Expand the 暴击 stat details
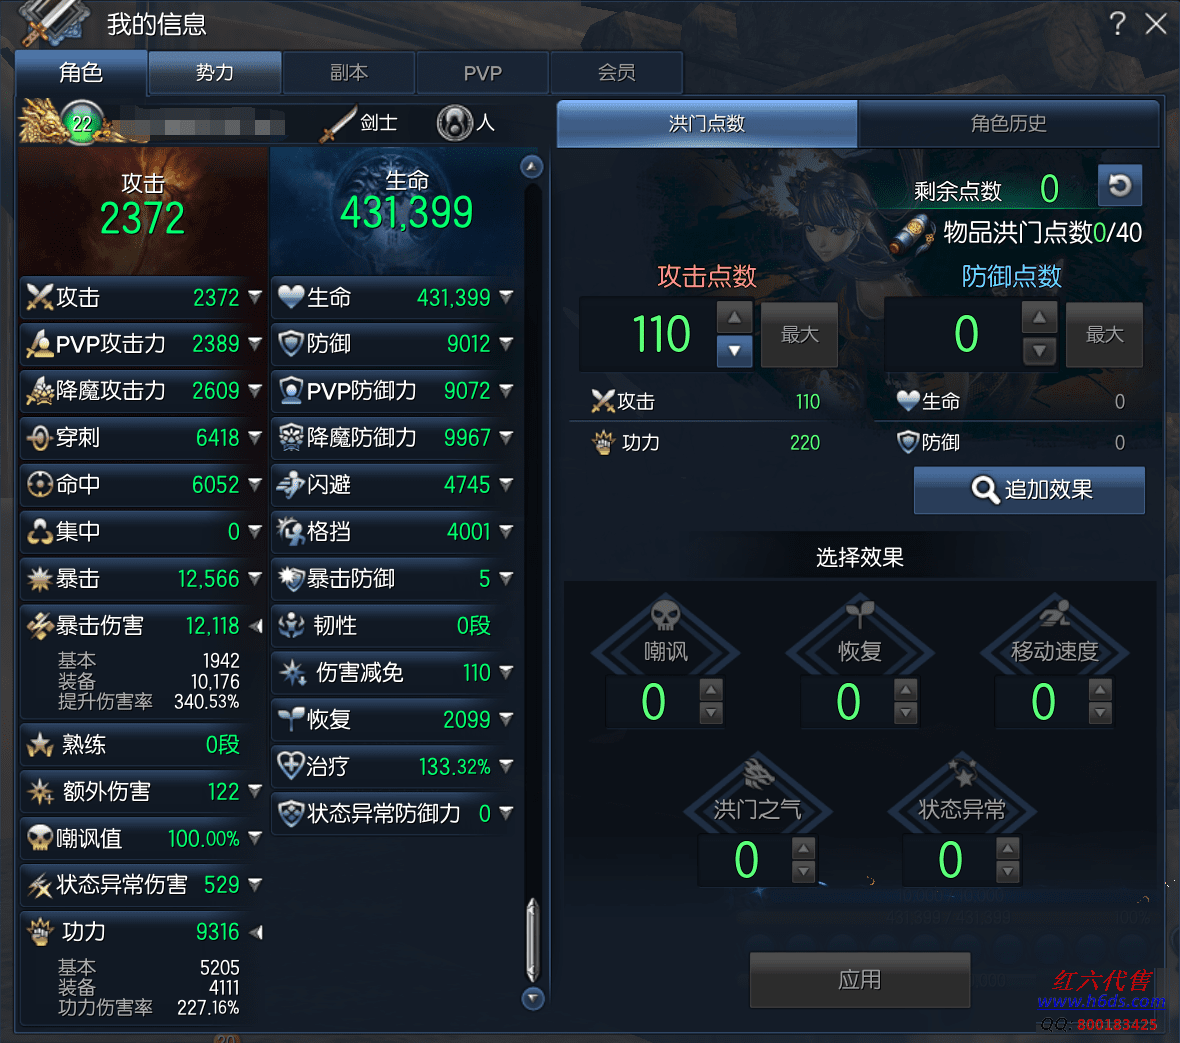 click(x=255, y=578)
